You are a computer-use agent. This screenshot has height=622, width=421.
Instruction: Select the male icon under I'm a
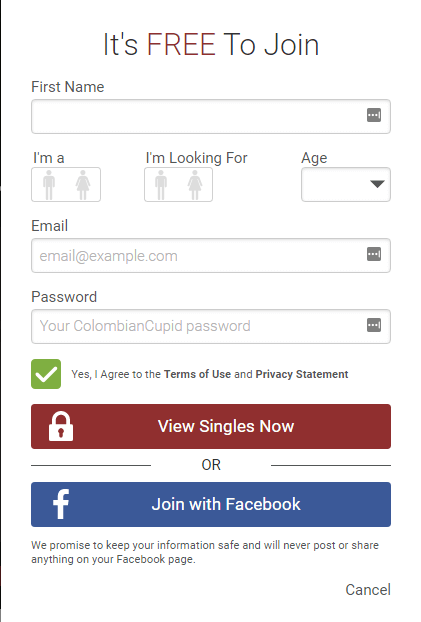click(49, 185)
